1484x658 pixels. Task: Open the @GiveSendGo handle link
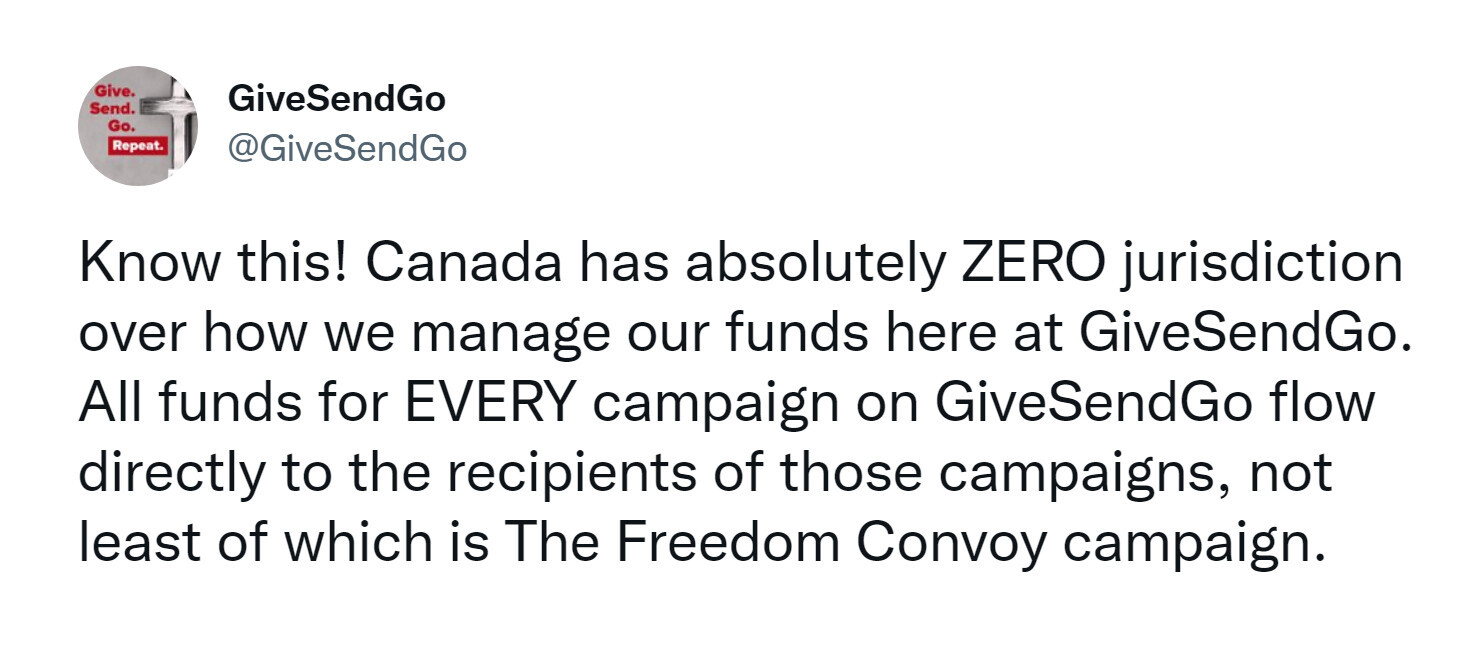(347, 148)
